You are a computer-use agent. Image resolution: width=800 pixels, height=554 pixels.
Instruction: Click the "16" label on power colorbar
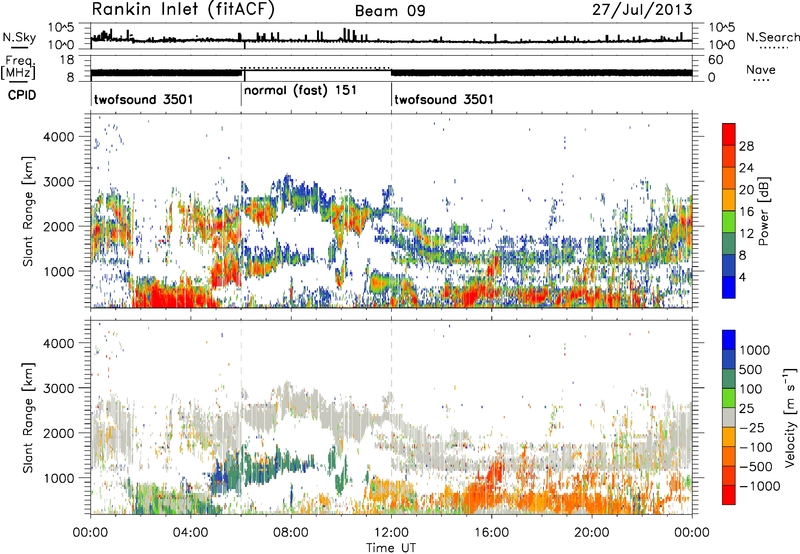point(746,212)
